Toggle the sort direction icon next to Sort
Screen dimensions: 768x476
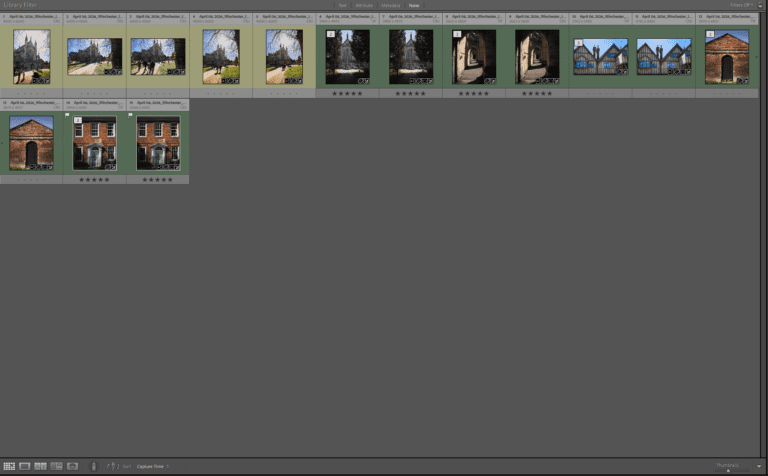pos(113,466)
